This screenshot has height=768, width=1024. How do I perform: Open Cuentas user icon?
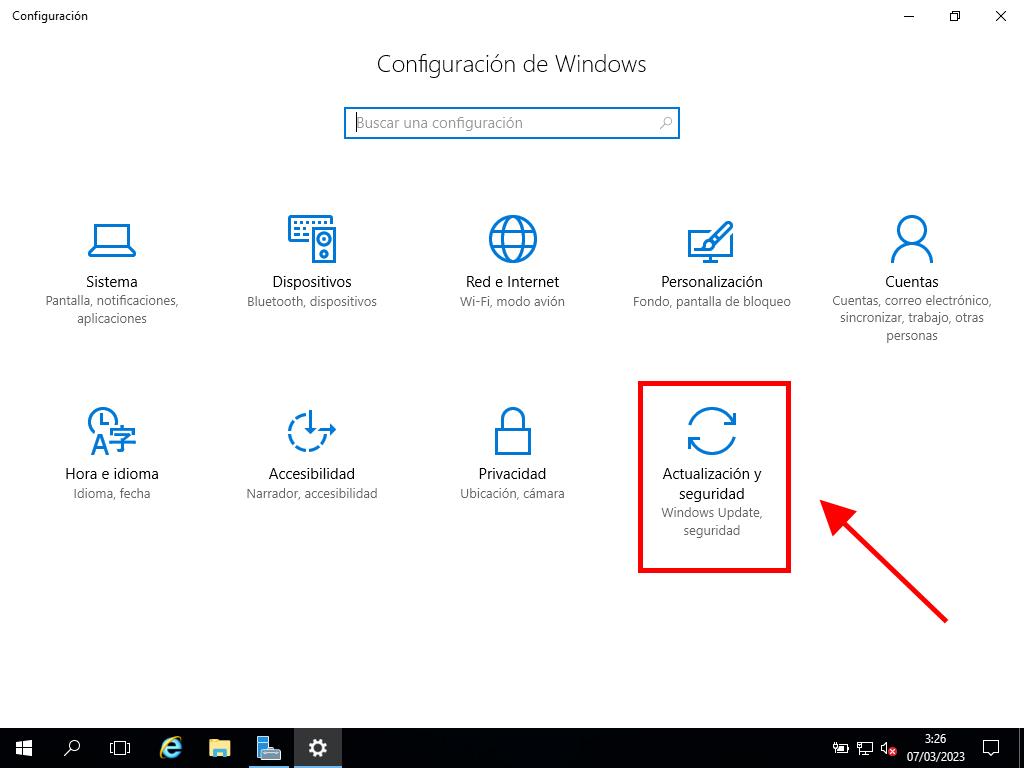pyautogui.click(x=911, y=240)
